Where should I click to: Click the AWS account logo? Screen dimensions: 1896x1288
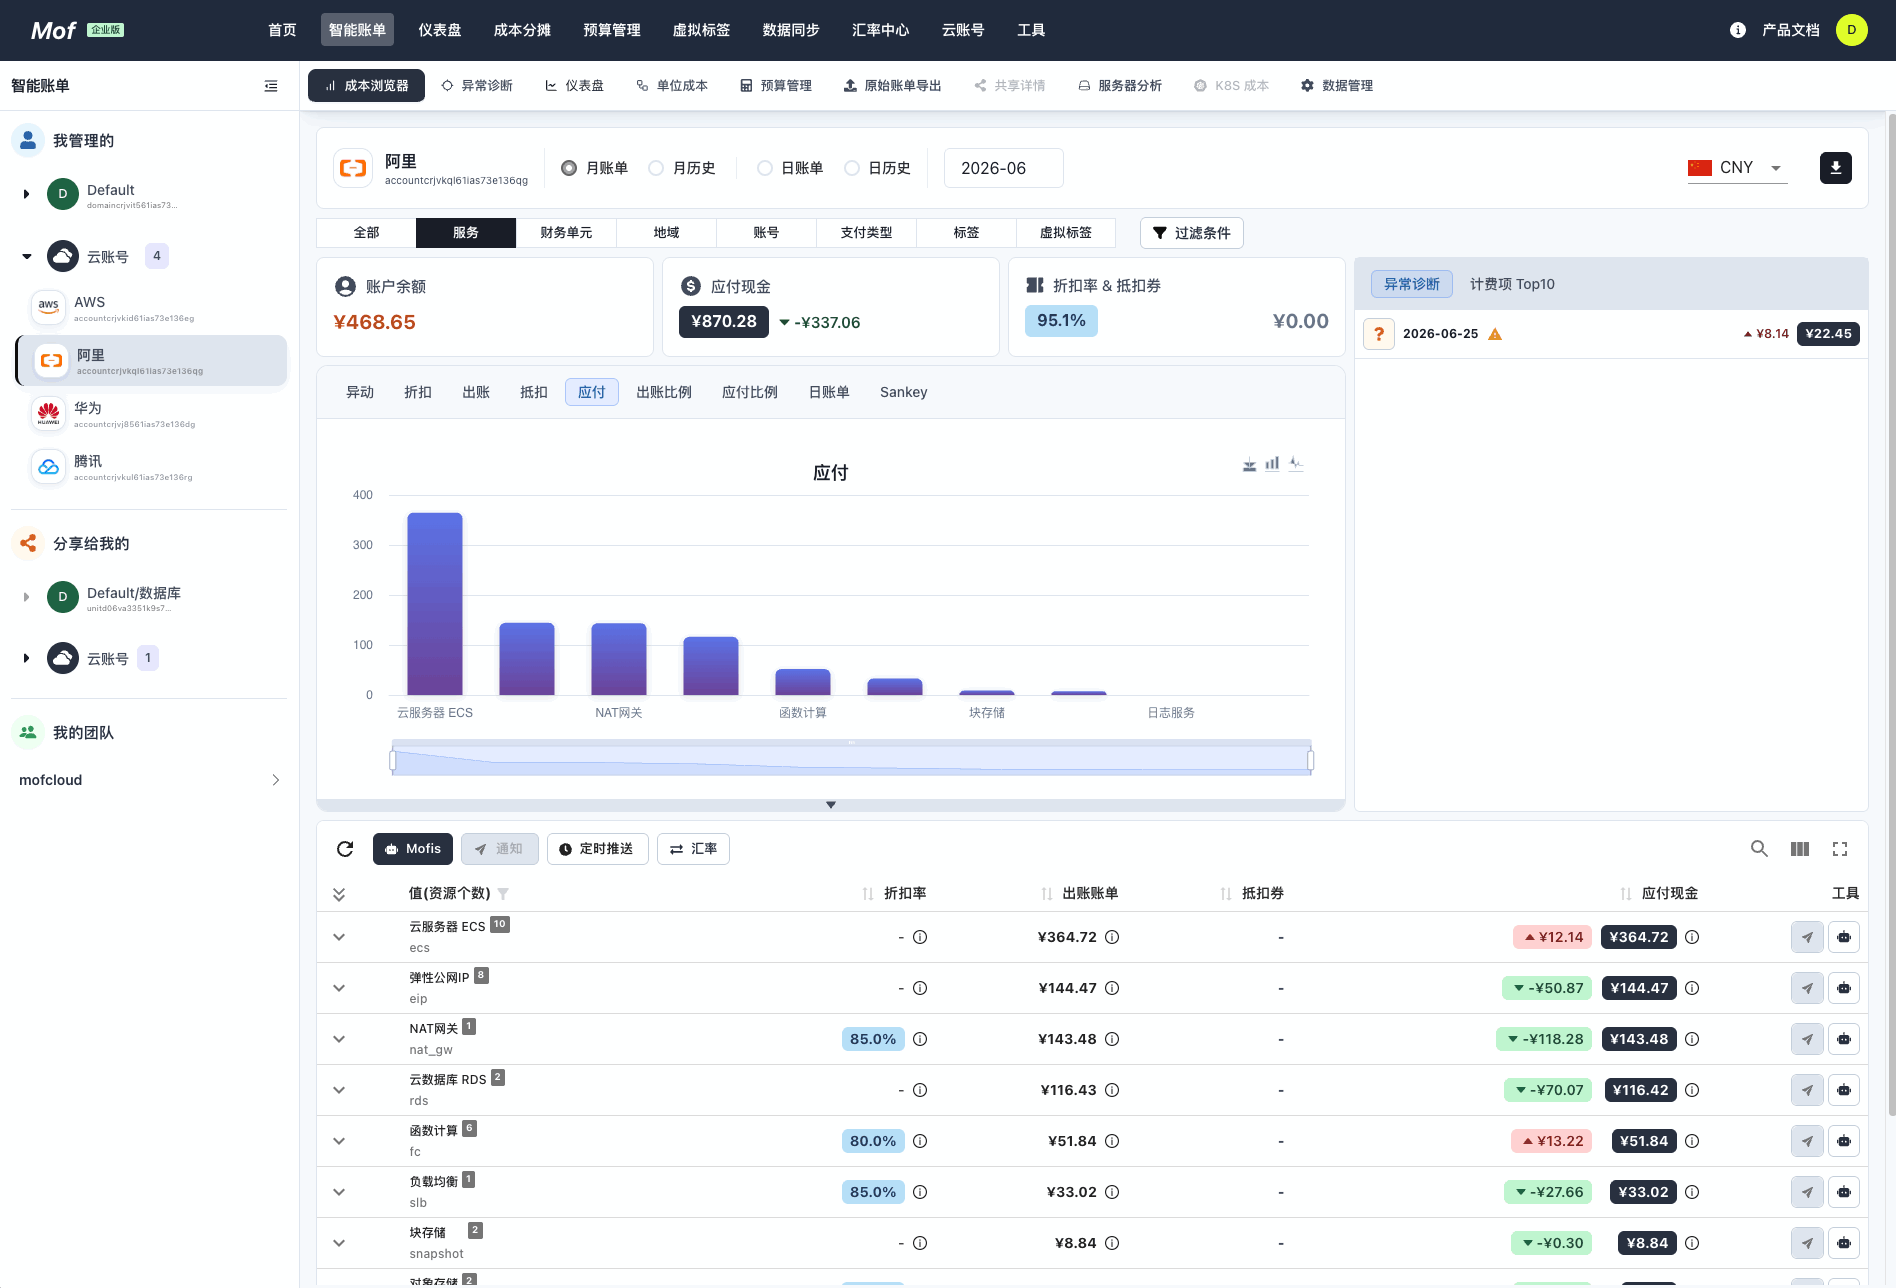pos(48,306)
